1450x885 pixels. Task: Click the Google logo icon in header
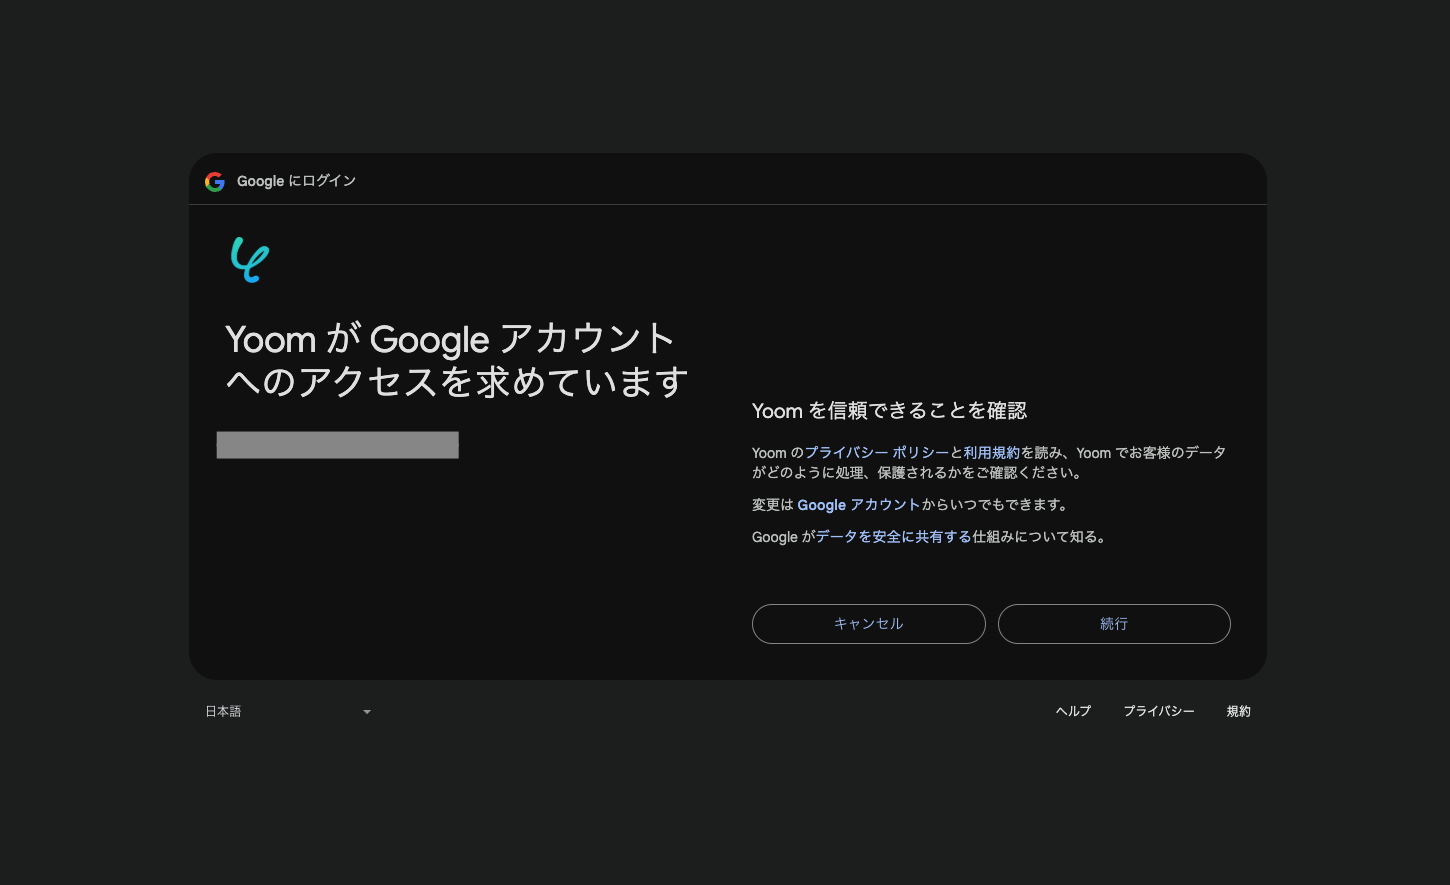[214, 181]
